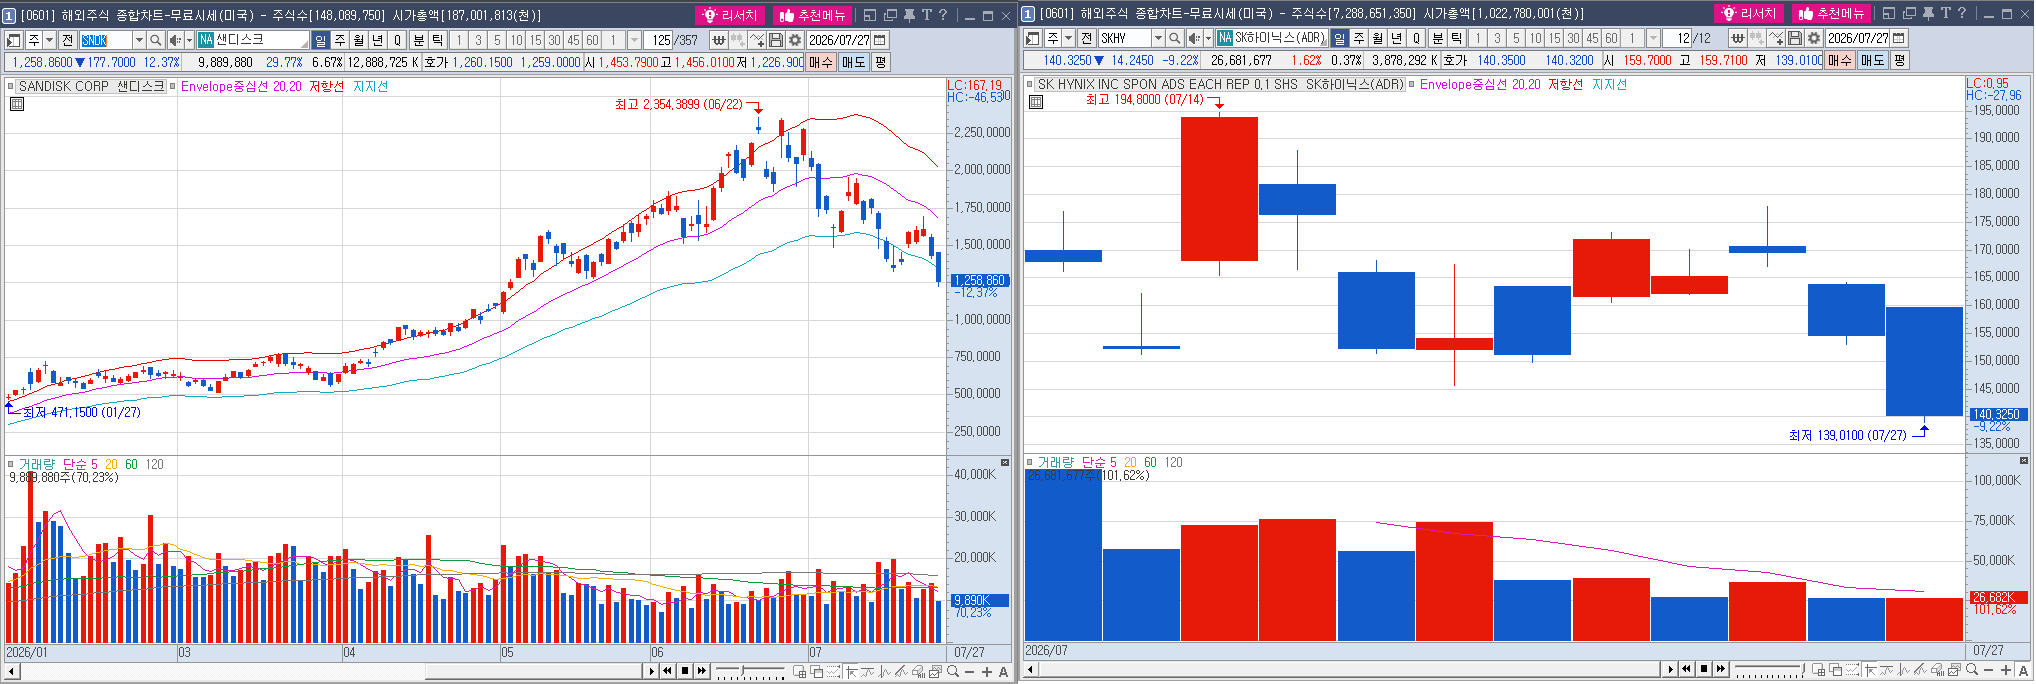Open the 리서치 menu in left window
Viewport: 2036px width, 684px height.
[730, 15]
